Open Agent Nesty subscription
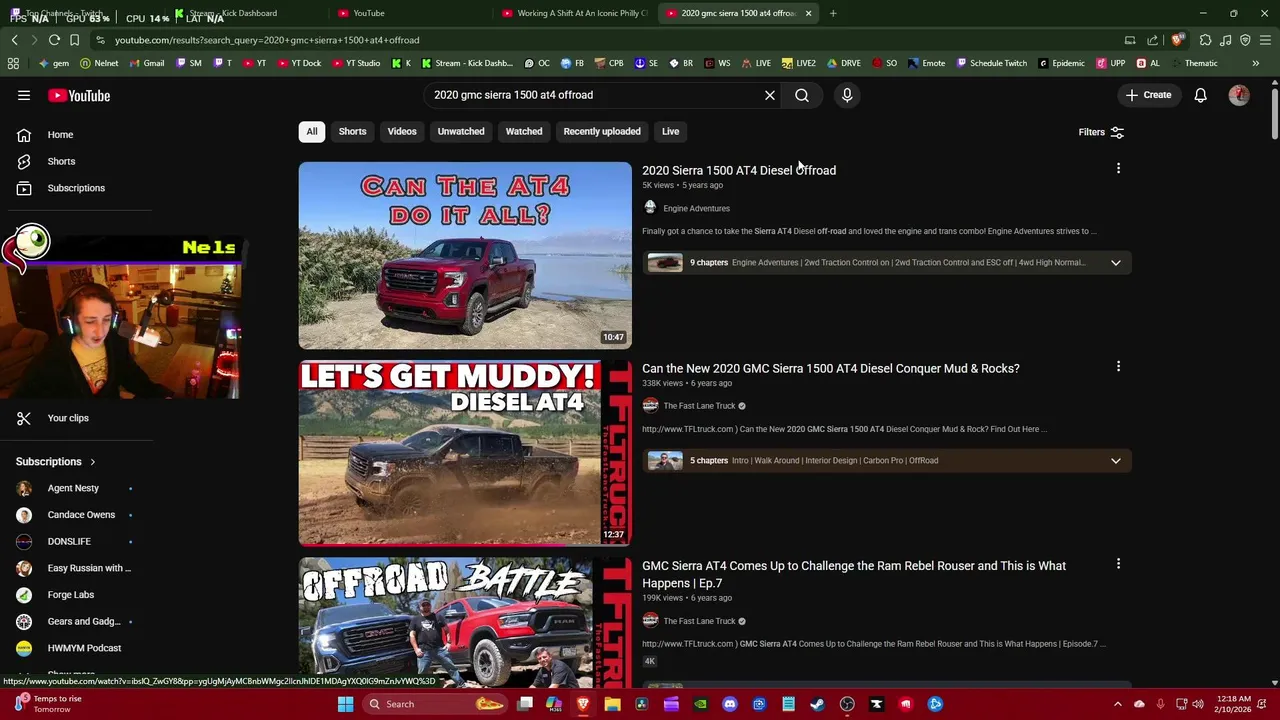The image size is (1280, 720). click(73, 488)
